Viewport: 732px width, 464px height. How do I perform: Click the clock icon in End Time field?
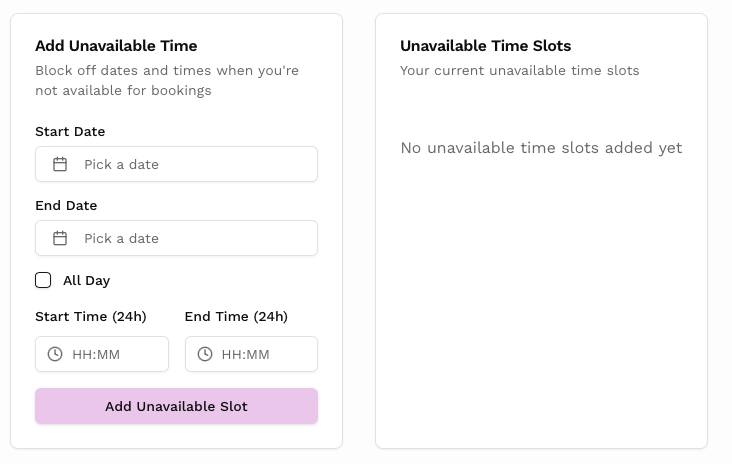[x=205, y=354]
